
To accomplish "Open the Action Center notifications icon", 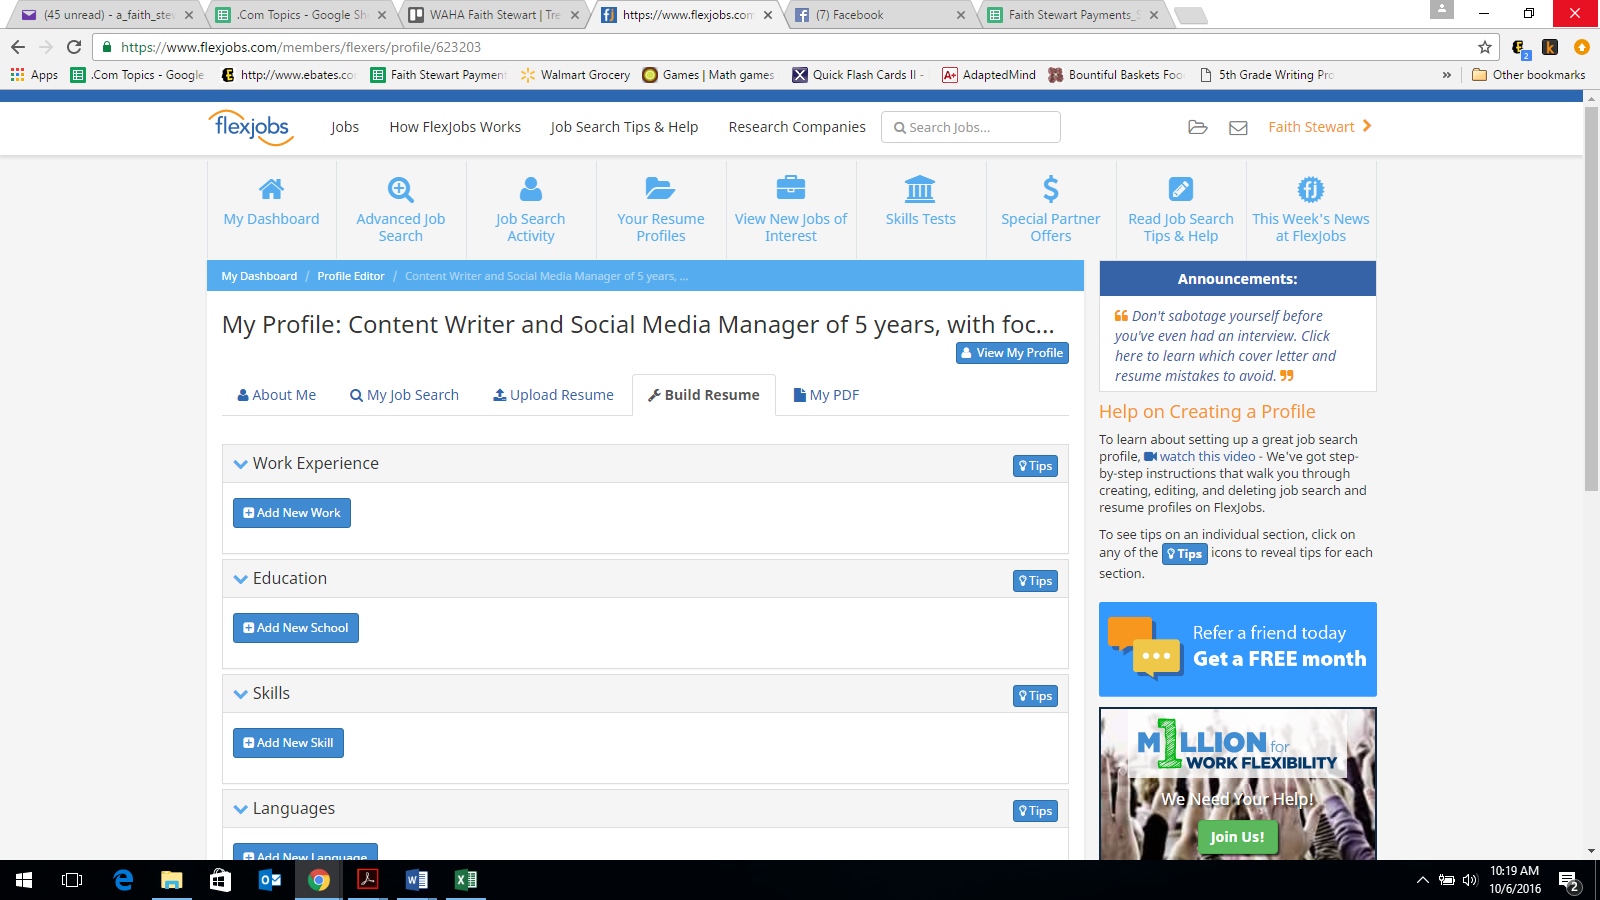I will click(x=1569, y=881).
